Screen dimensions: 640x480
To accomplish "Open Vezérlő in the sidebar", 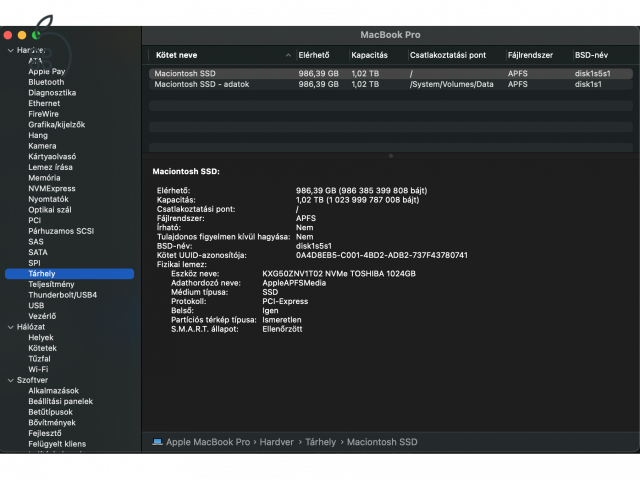I will pyautogui.click(x=42, y=316).
